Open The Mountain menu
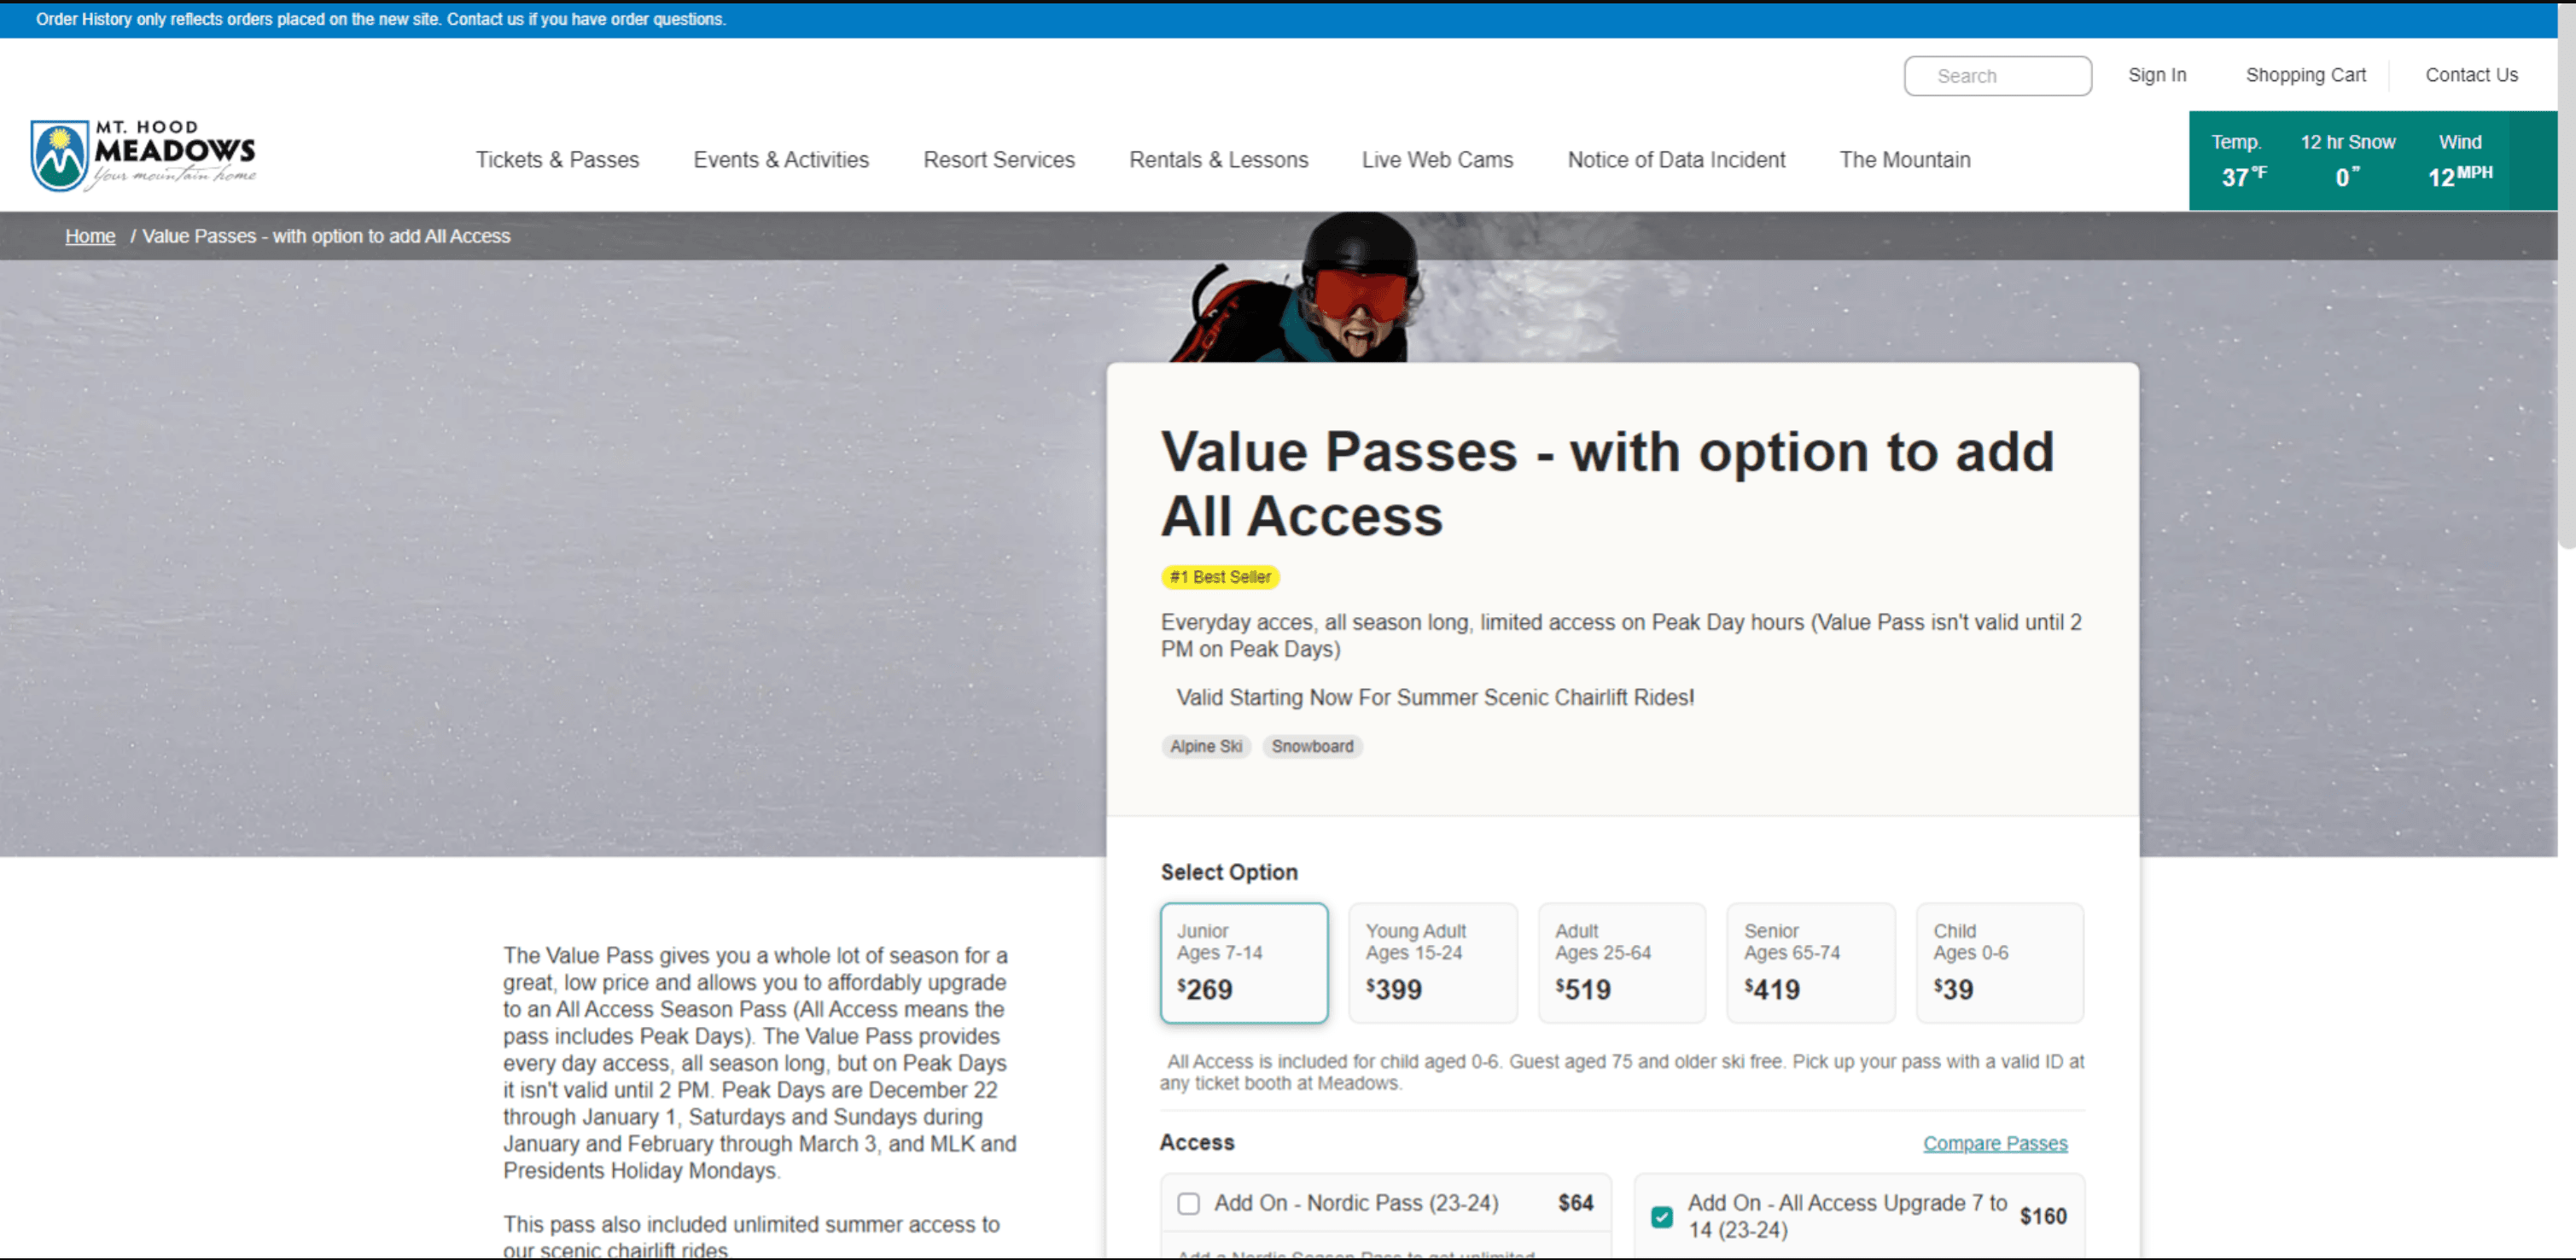 [x=1905, y=160]
